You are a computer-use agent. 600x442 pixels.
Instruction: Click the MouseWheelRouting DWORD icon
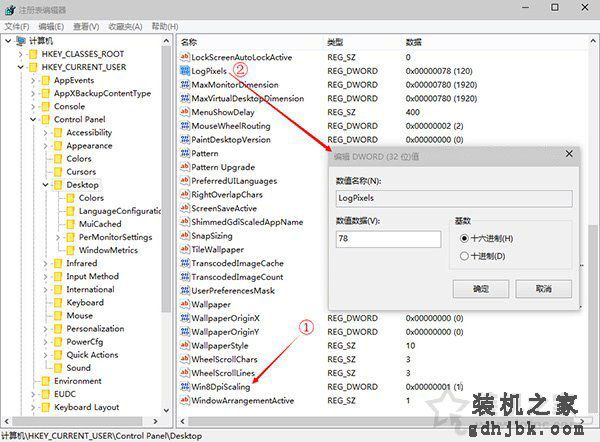[185, 126]
